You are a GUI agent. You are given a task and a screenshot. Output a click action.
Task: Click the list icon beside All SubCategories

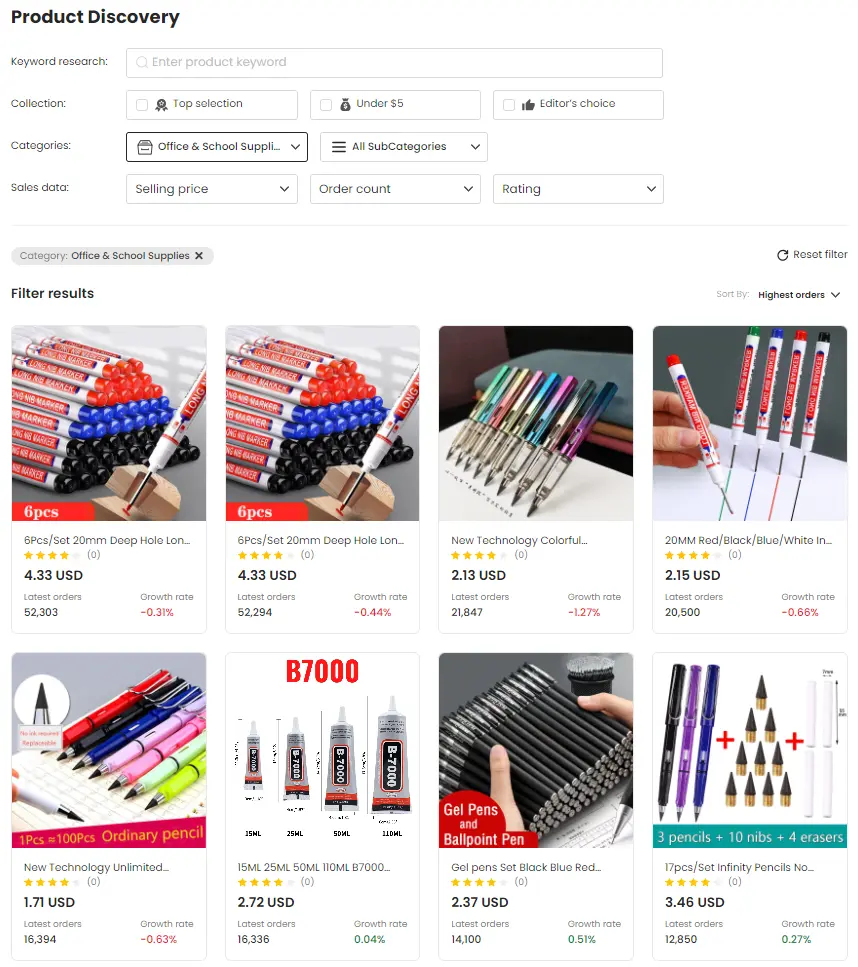pos(339,147)
